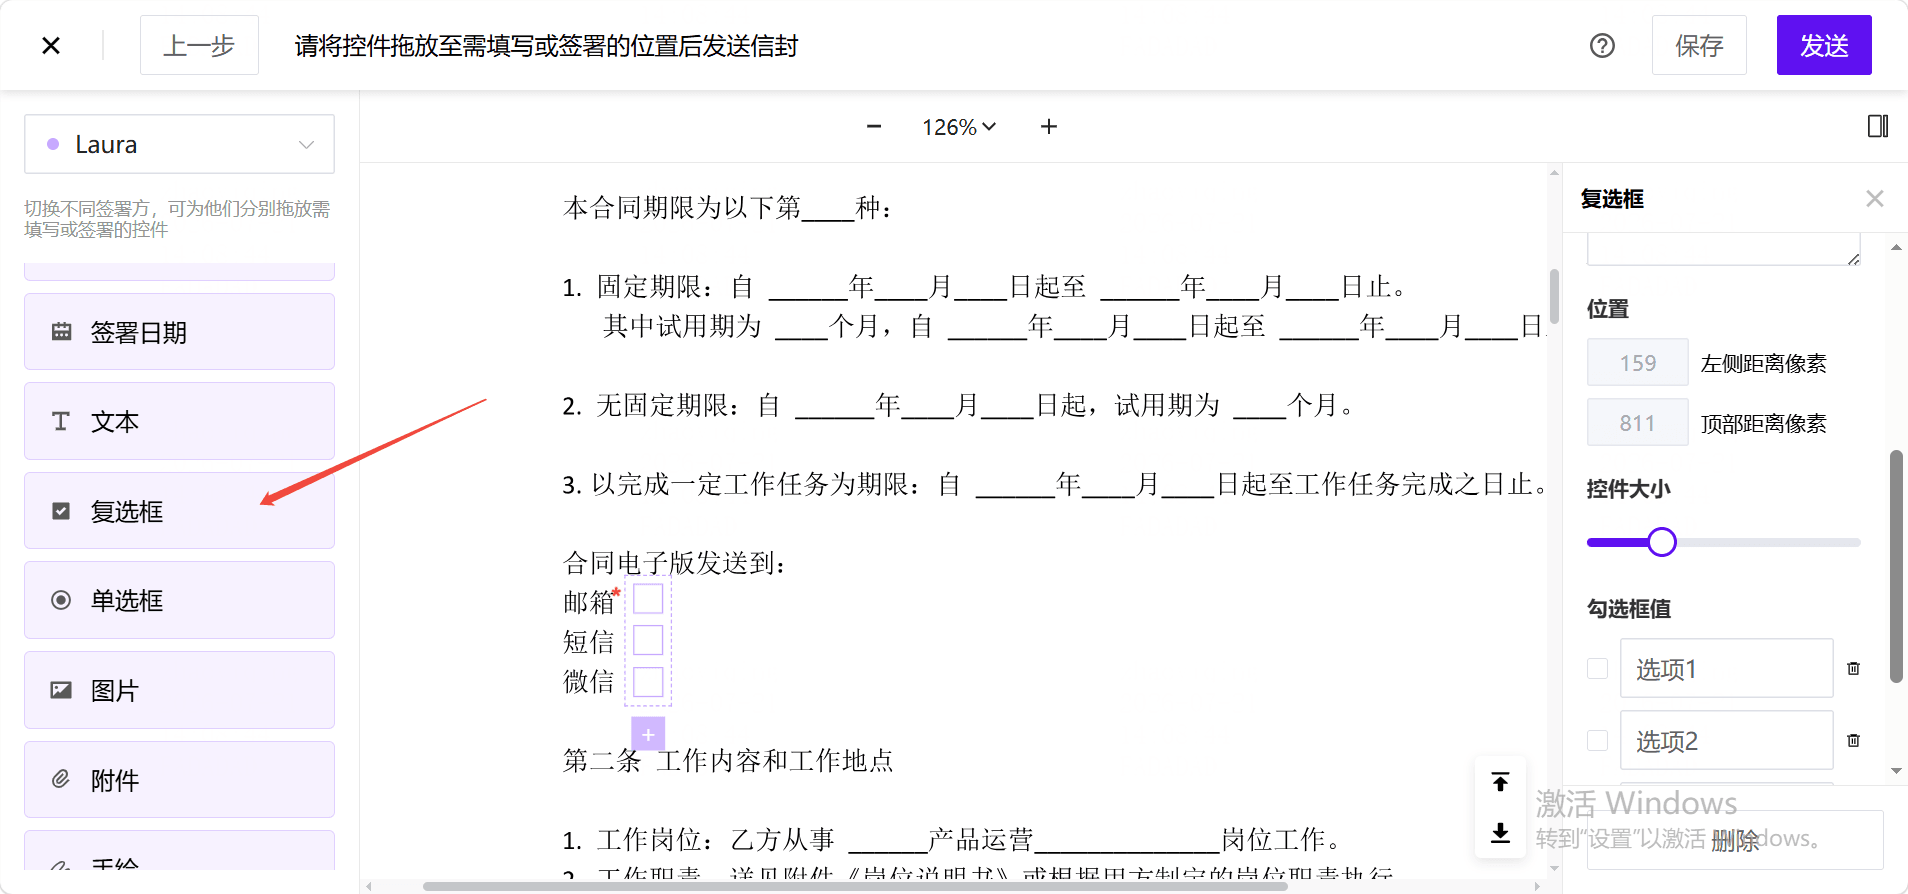Image resolution: width=1908 pixels, height=894 pixels.
Task: Click the 选项2 value input field
Action: pyautogui.click(x=1727, y=740)
